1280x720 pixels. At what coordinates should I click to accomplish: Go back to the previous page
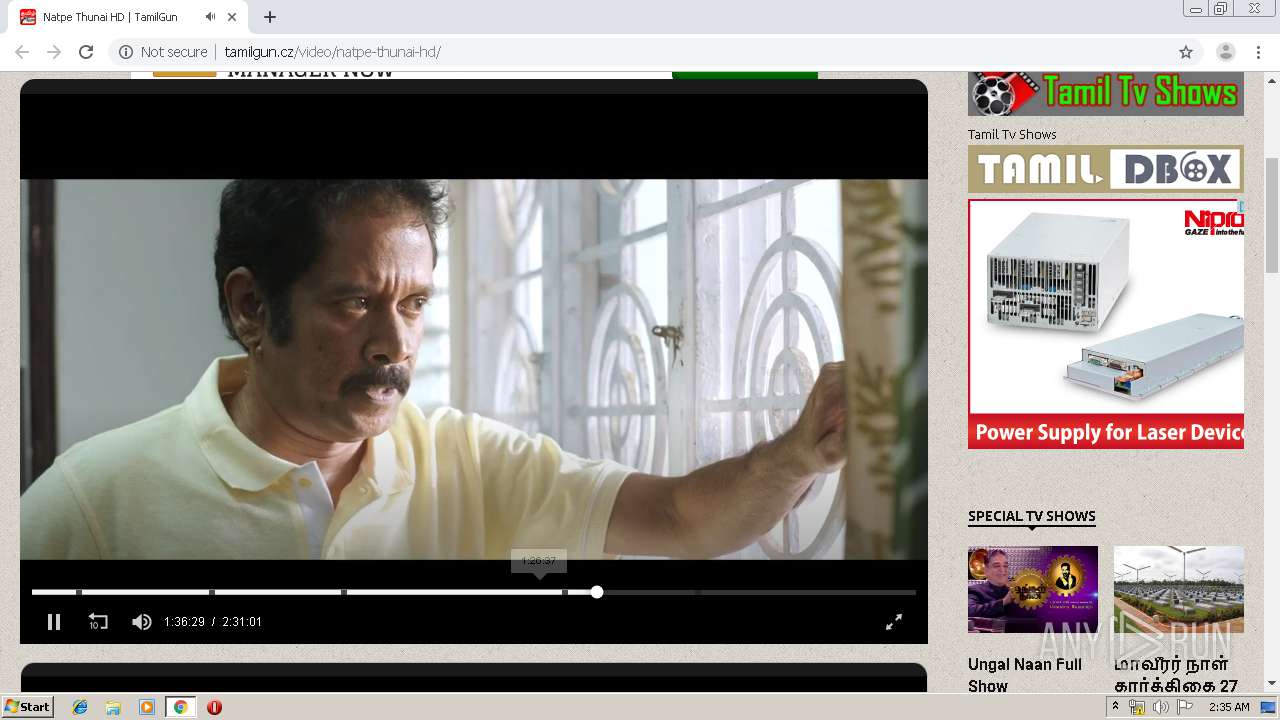22,52
